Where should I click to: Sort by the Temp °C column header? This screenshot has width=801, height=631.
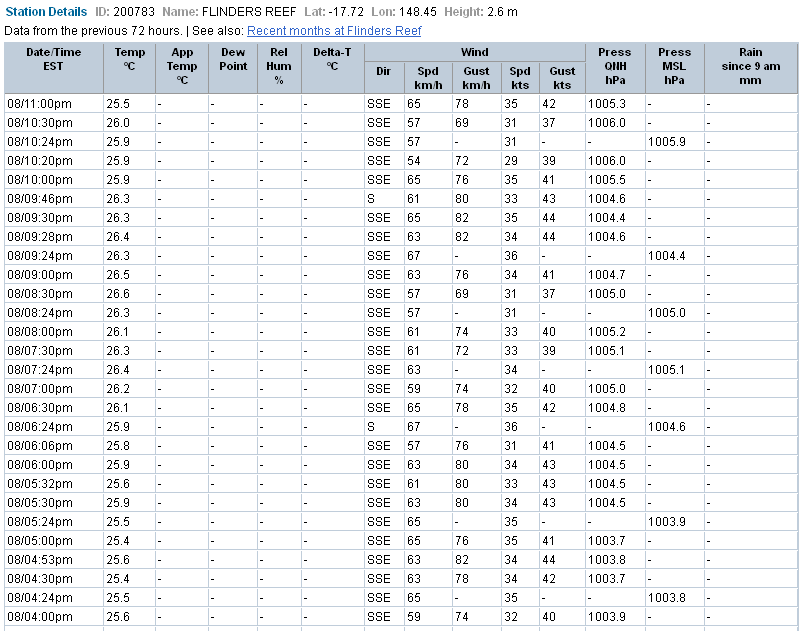coord(130,67)
